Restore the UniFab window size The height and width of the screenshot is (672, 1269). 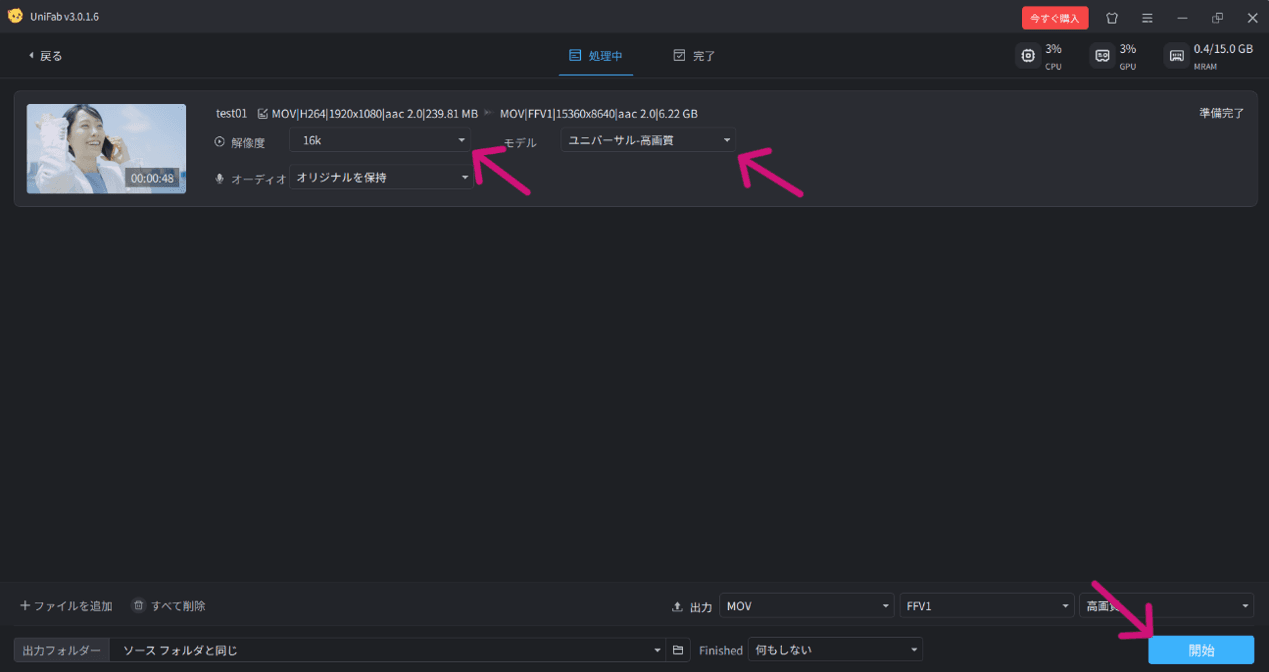pos(1217,18)
